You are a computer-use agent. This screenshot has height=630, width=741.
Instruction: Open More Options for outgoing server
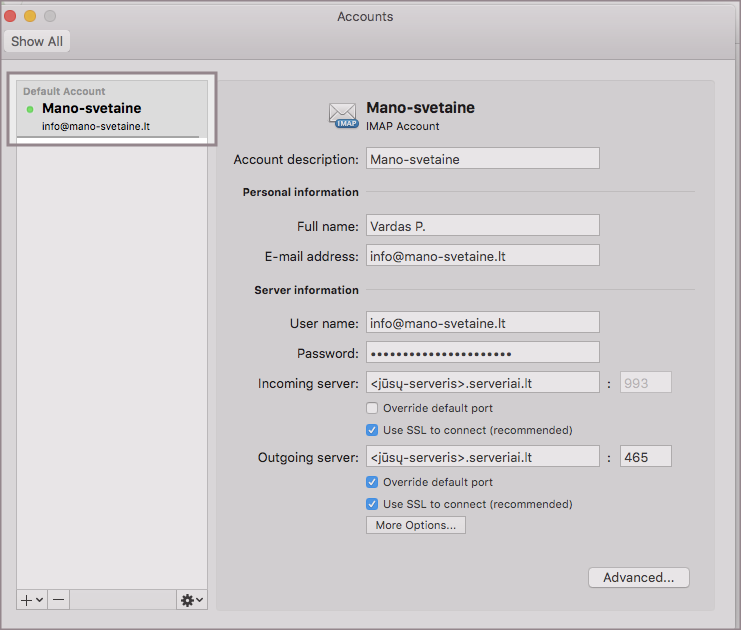point(415,525)
